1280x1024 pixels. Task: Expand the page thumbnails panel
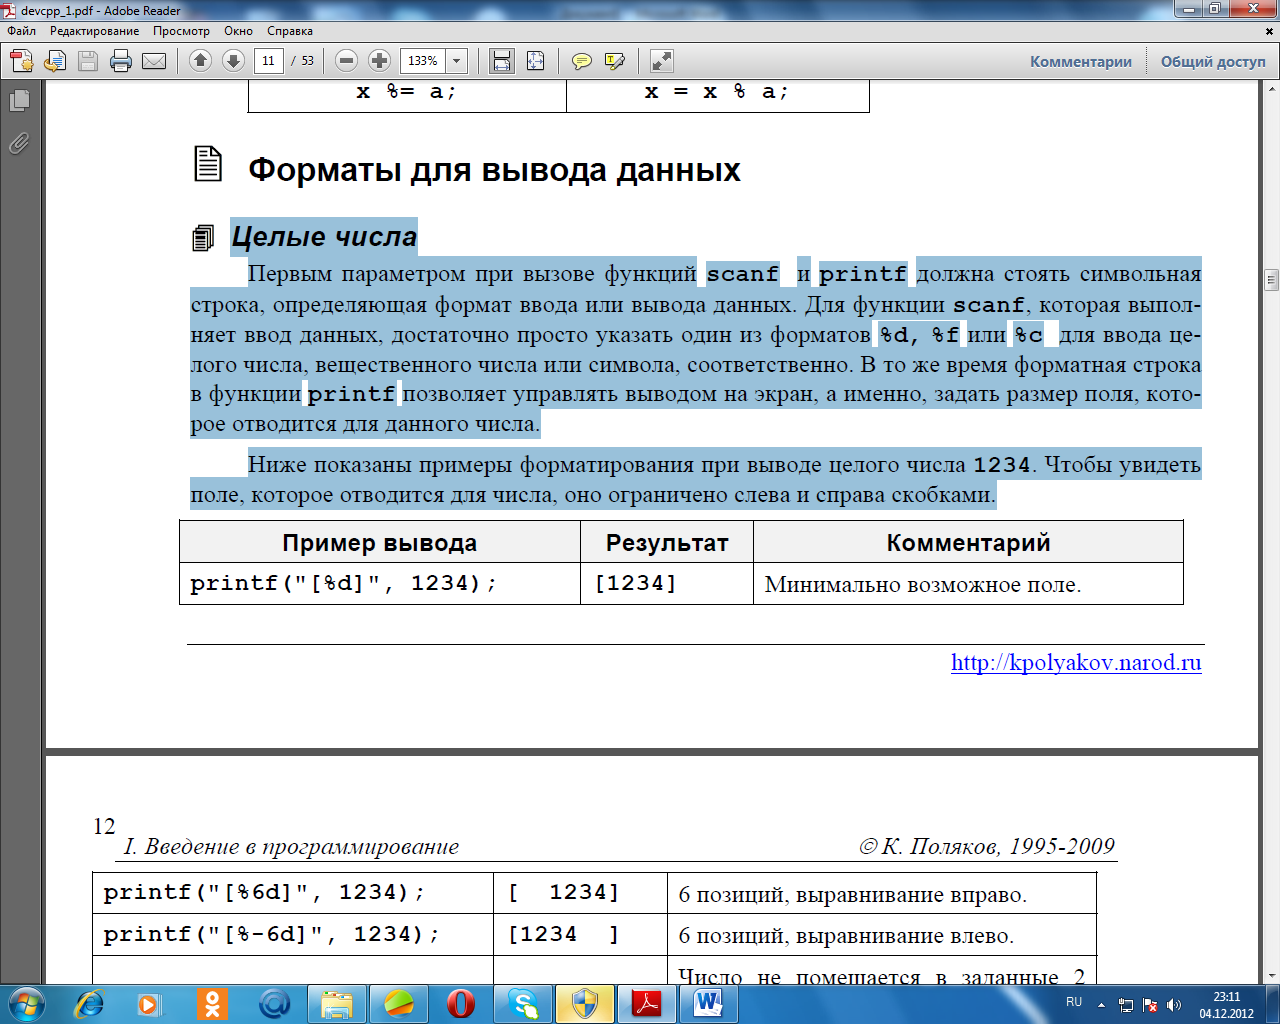tap(19, 101)
